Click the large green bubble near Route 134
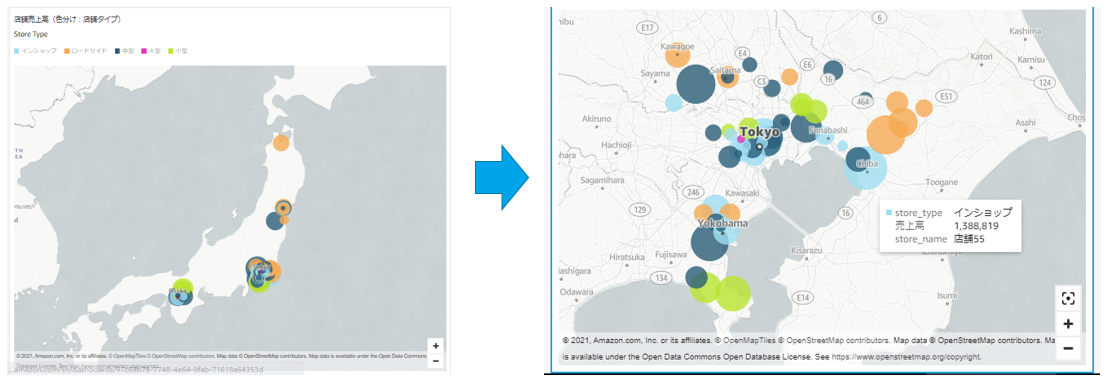1106x383 pixels. click(x=734, y=293)
